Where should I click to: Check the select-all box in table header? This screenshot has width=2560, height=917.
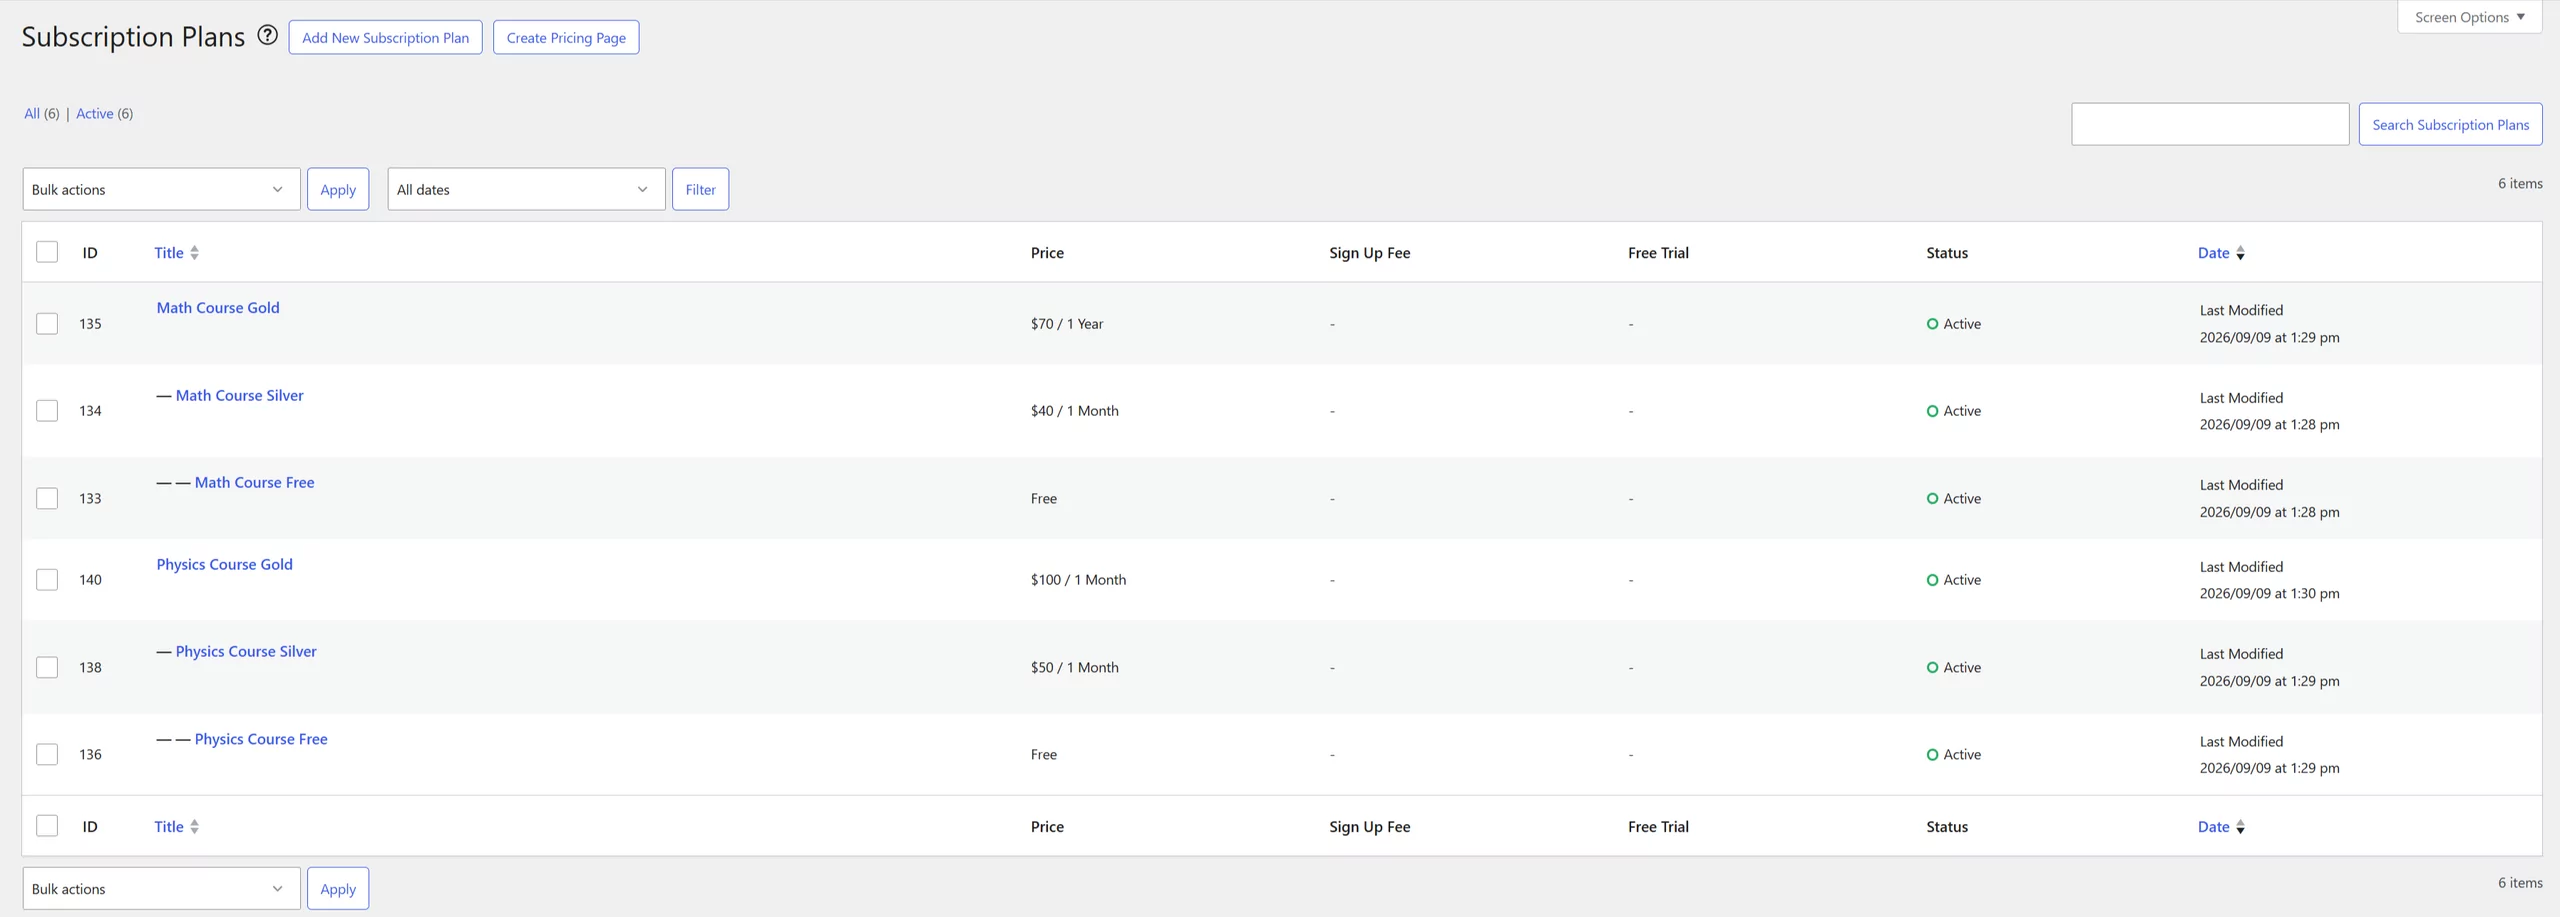[47, 252]
